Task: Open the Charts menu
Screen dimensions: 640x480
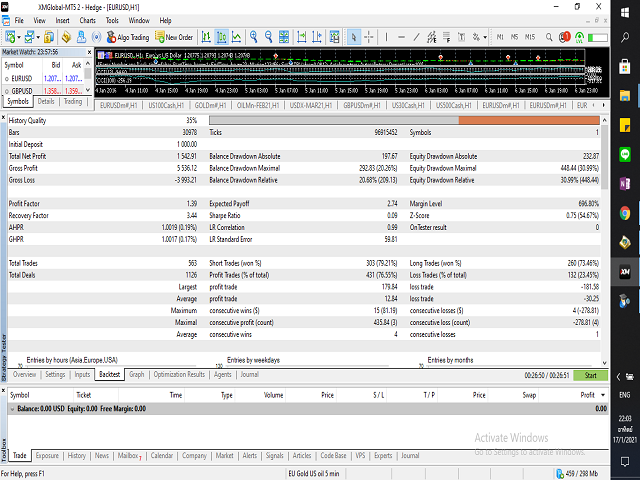Action: [x=90, y=19]
